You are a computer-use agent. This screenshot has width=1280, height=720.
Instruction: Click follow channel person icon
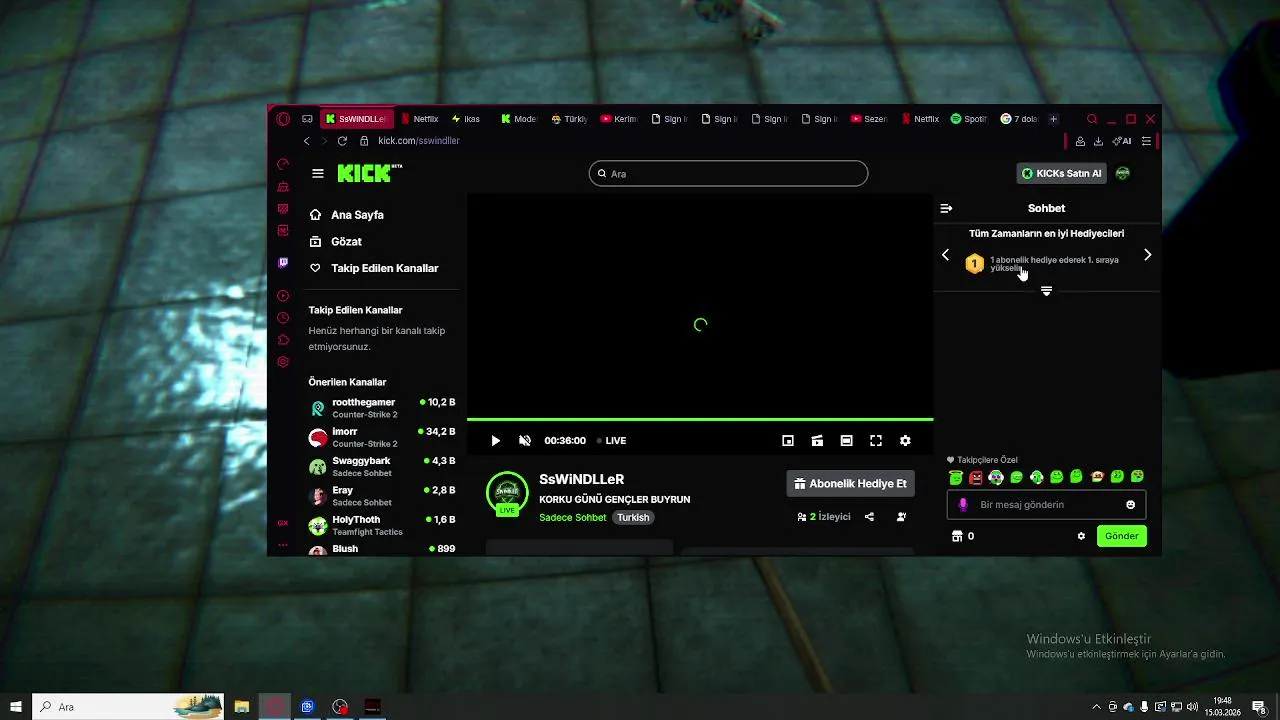(x=901, y=517)
